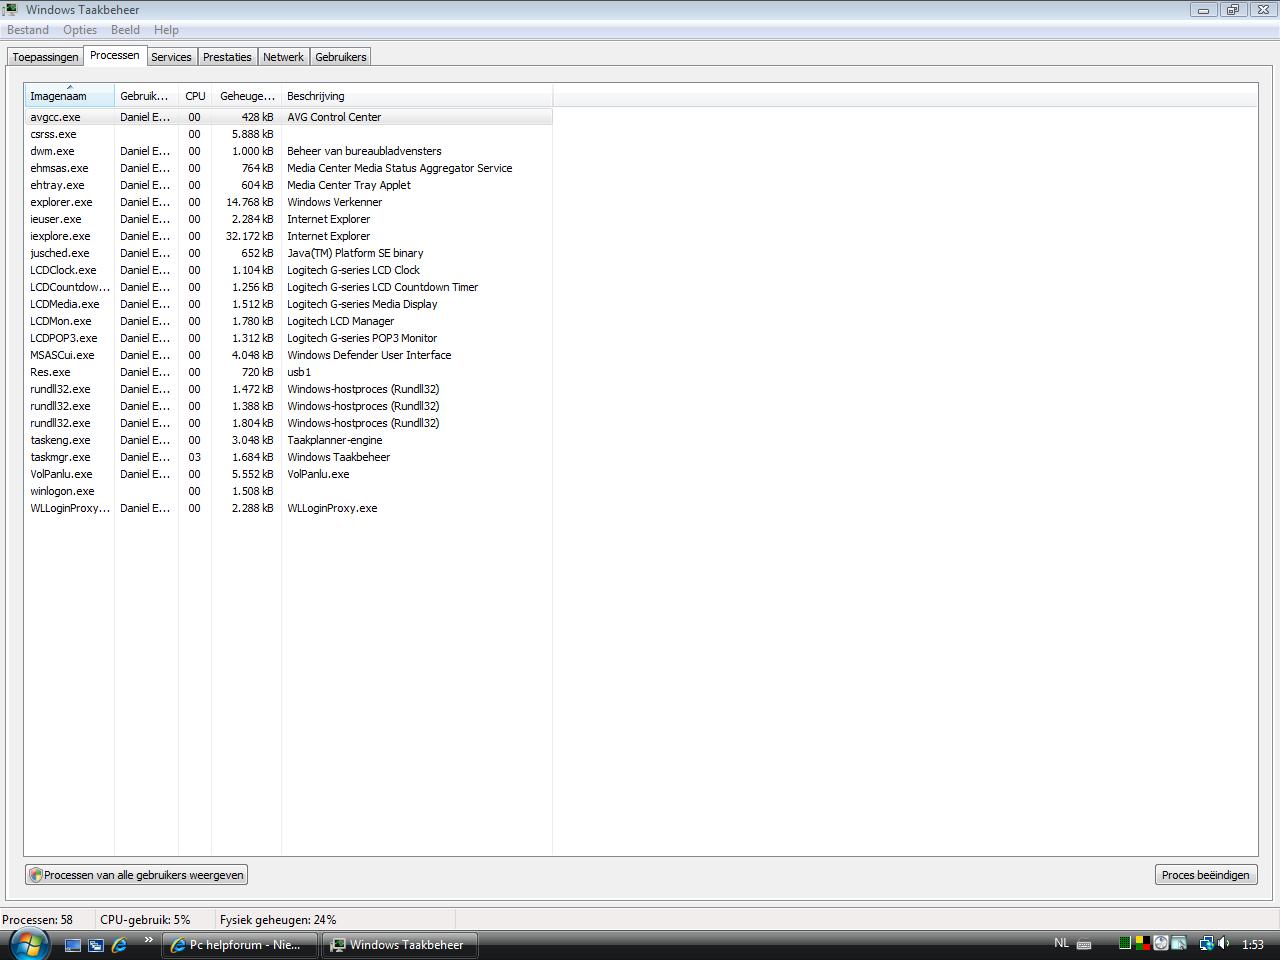The width and height of the screenshot is (1280, 960).
Task: Select the iexplore.exe process row
Action: click(289, 236)
